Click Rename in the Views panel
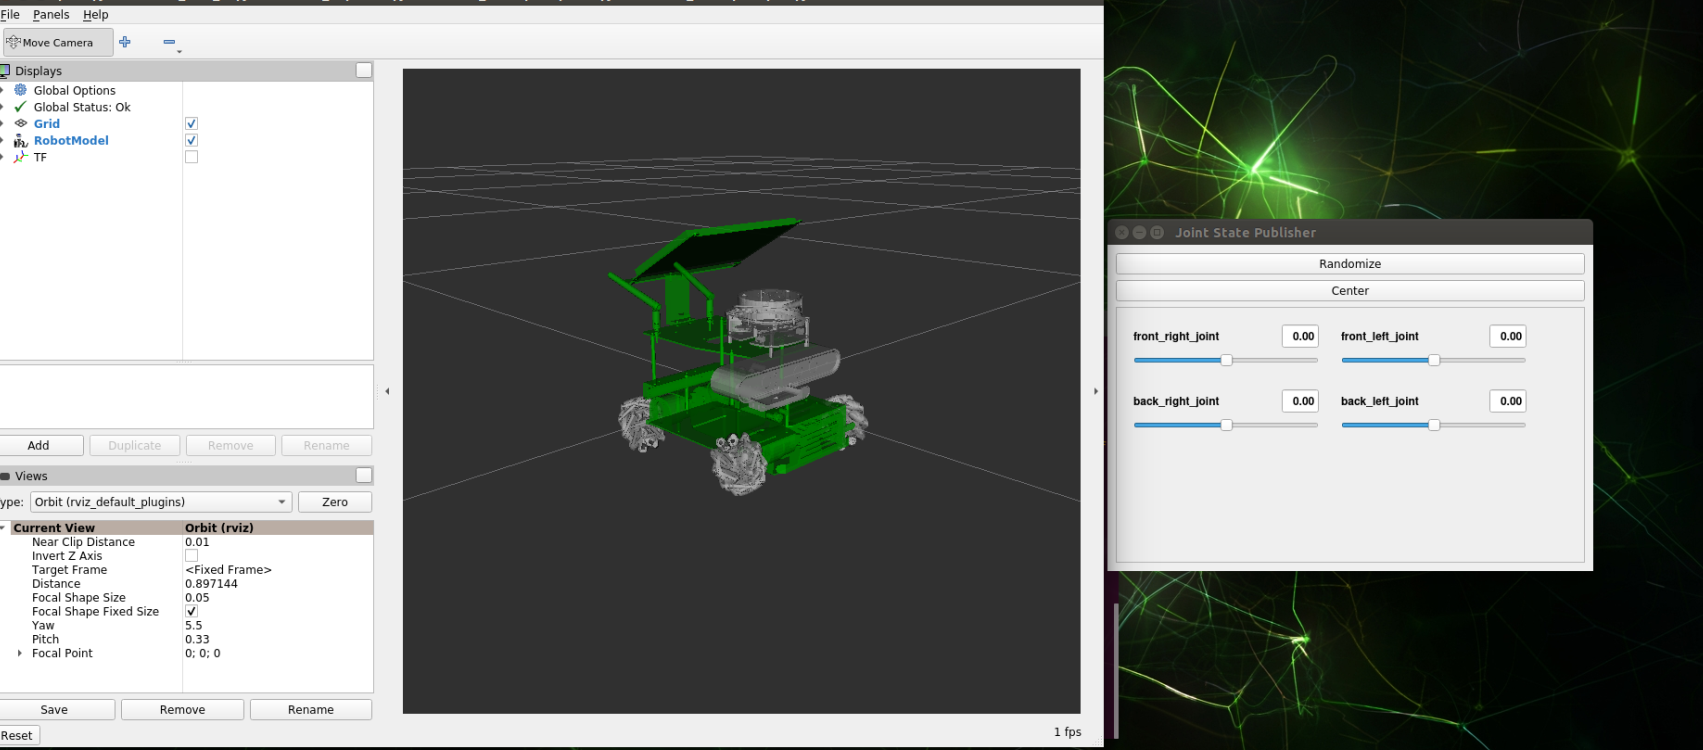The width and height of the screenshot is (1703, 750). (311, 710)
